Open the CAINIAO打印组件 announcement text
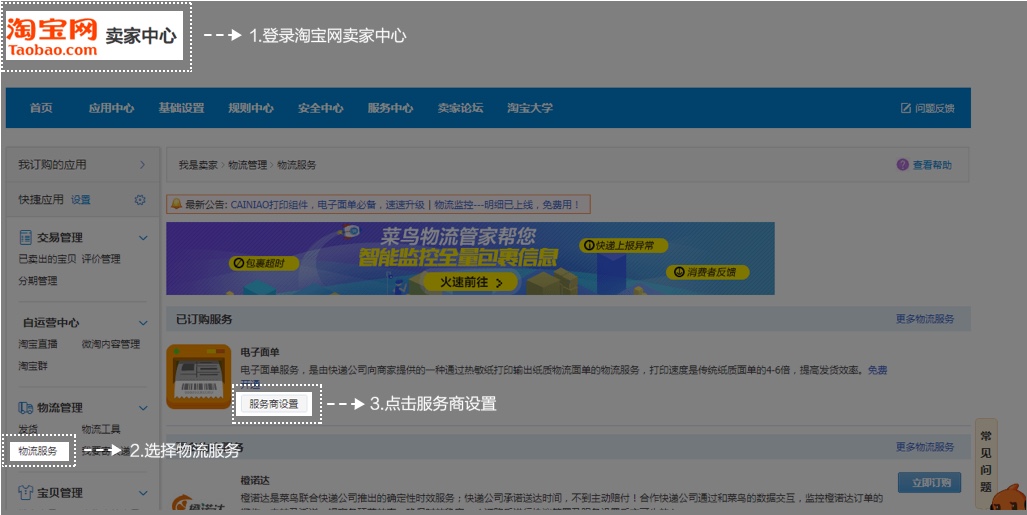This screenshot has height=515, width=1027. pos(327,205)
